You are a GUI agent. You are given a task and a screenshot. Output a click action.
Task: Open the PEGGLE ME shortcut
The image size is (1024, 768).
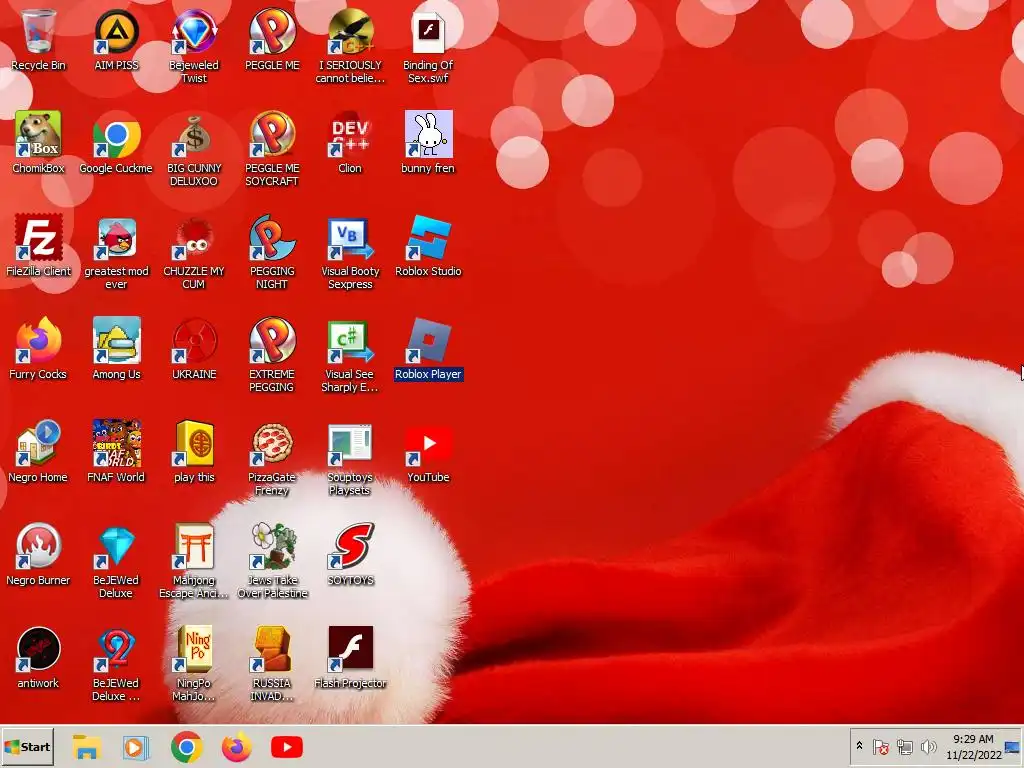tap(272, 40)
